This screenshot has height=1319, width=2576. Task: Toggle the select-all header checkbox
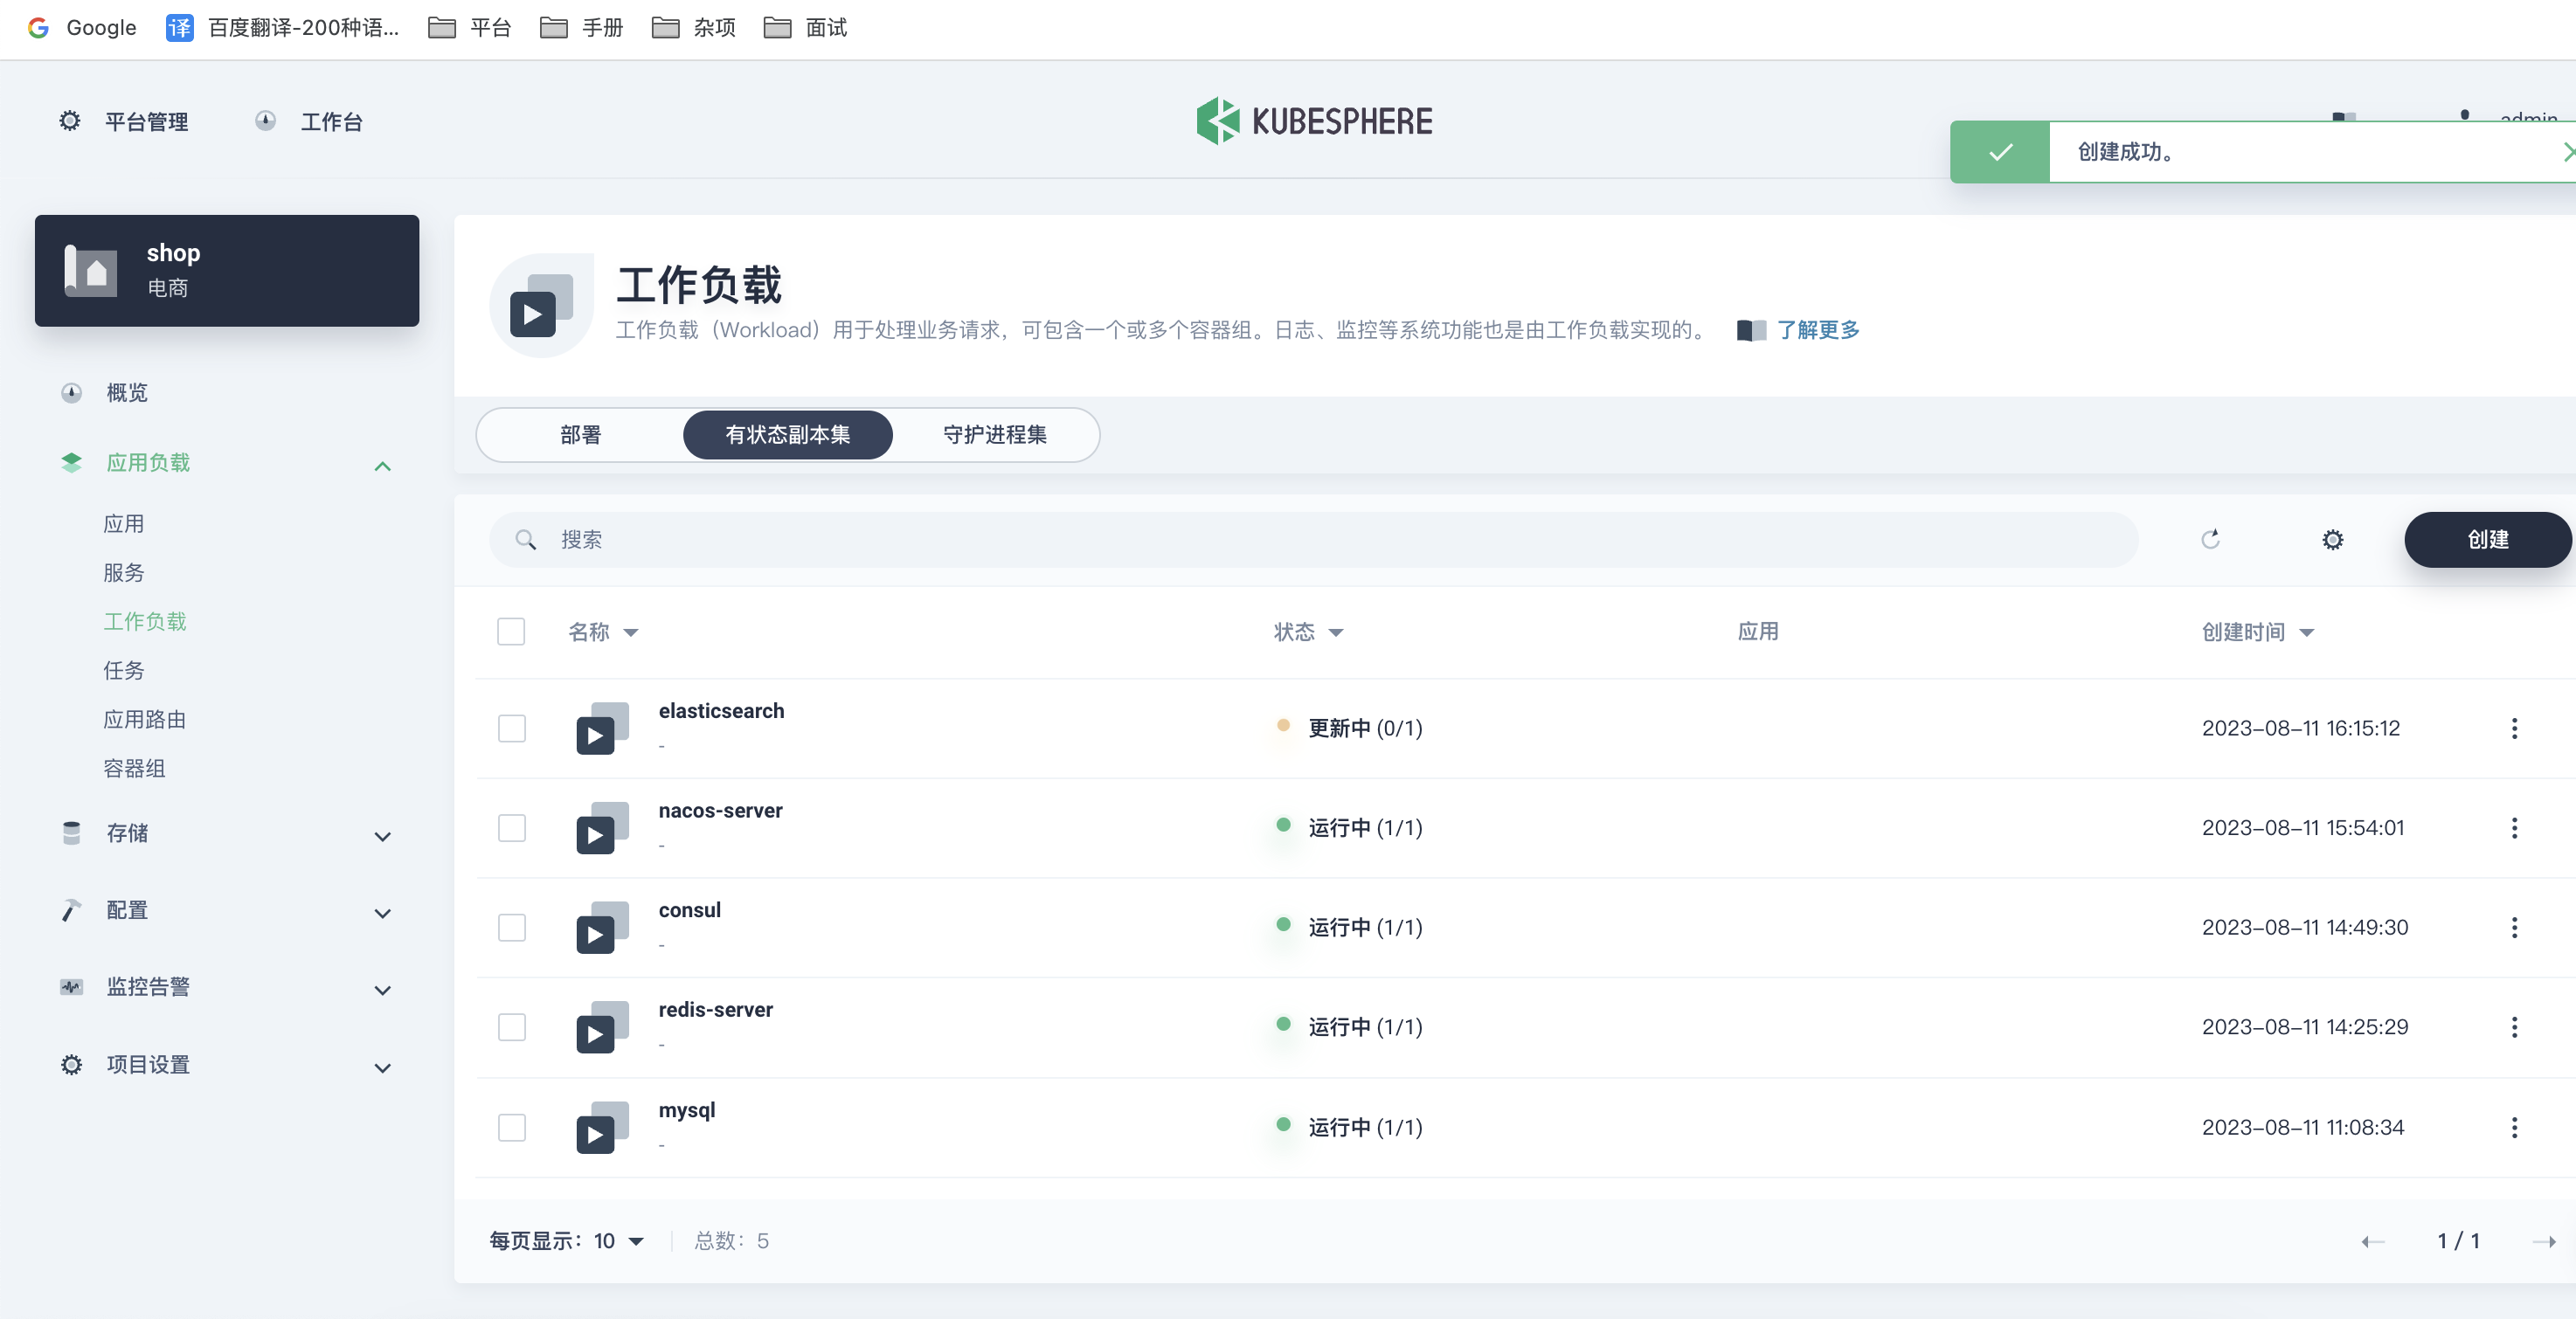coord(511,632)
